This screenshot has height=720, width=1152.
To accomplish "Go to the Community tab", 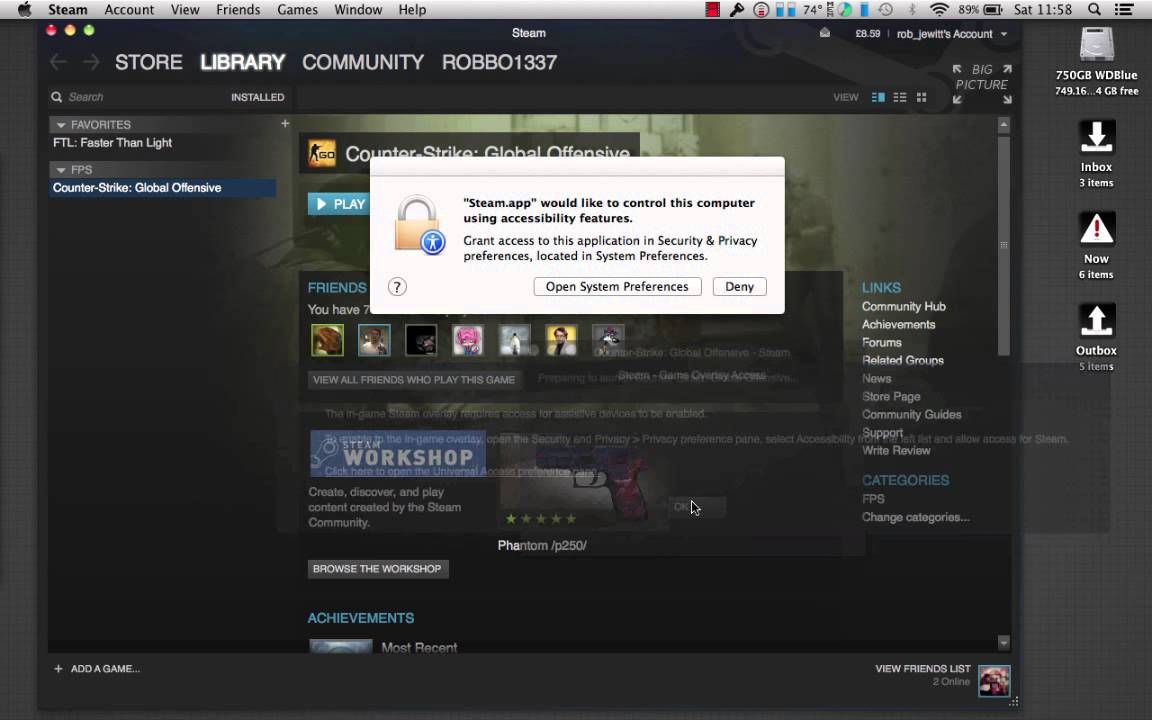I will coord(363,62).
